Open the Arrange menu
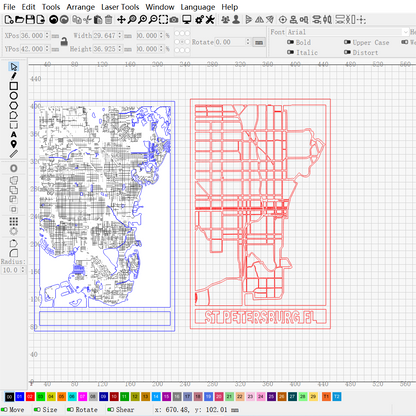The height and width of the screenshot is (416, 416). pos(80,7)
